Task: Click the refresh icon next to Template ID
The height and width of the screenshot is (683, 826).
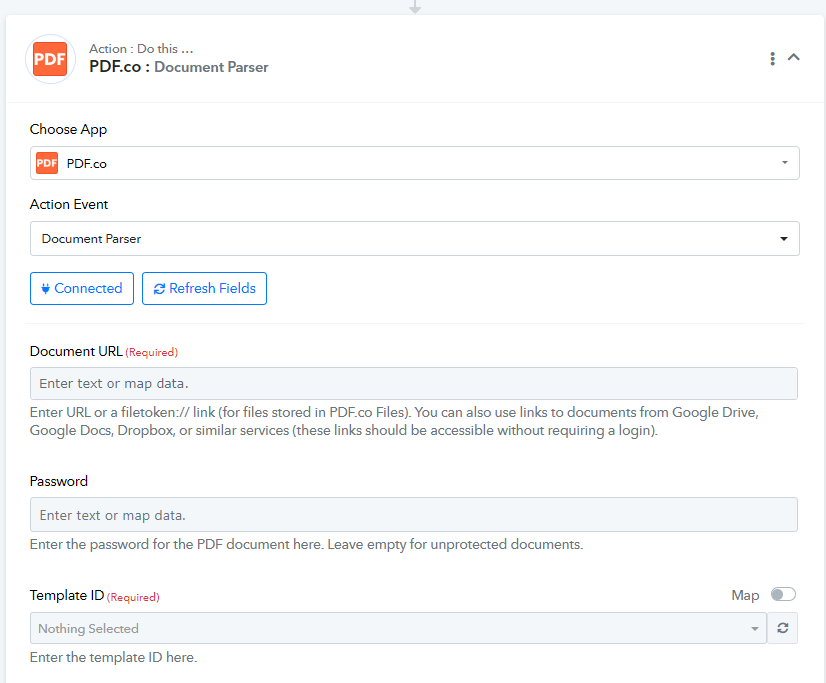Action: (782, 628)
